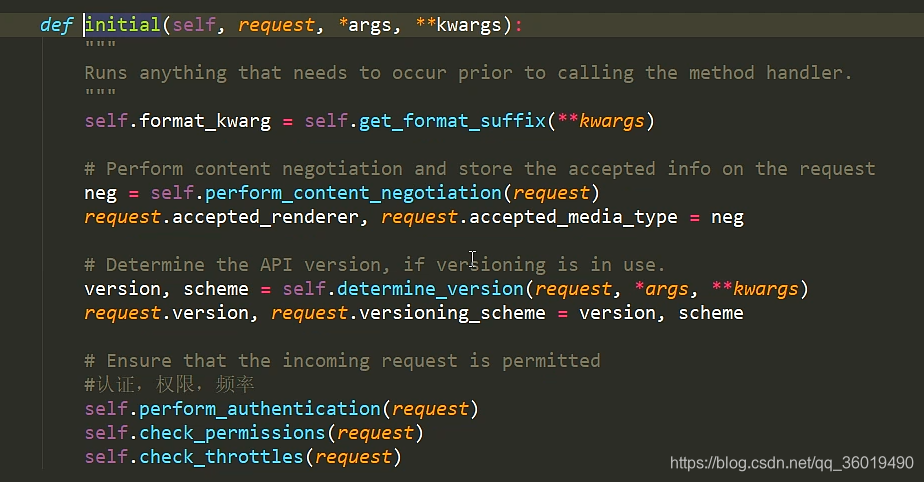The width and height of the screenshot is (924, 482).
Task: Click the Chinese comment '#认证，权限，频率'
Action: point(169,385)
